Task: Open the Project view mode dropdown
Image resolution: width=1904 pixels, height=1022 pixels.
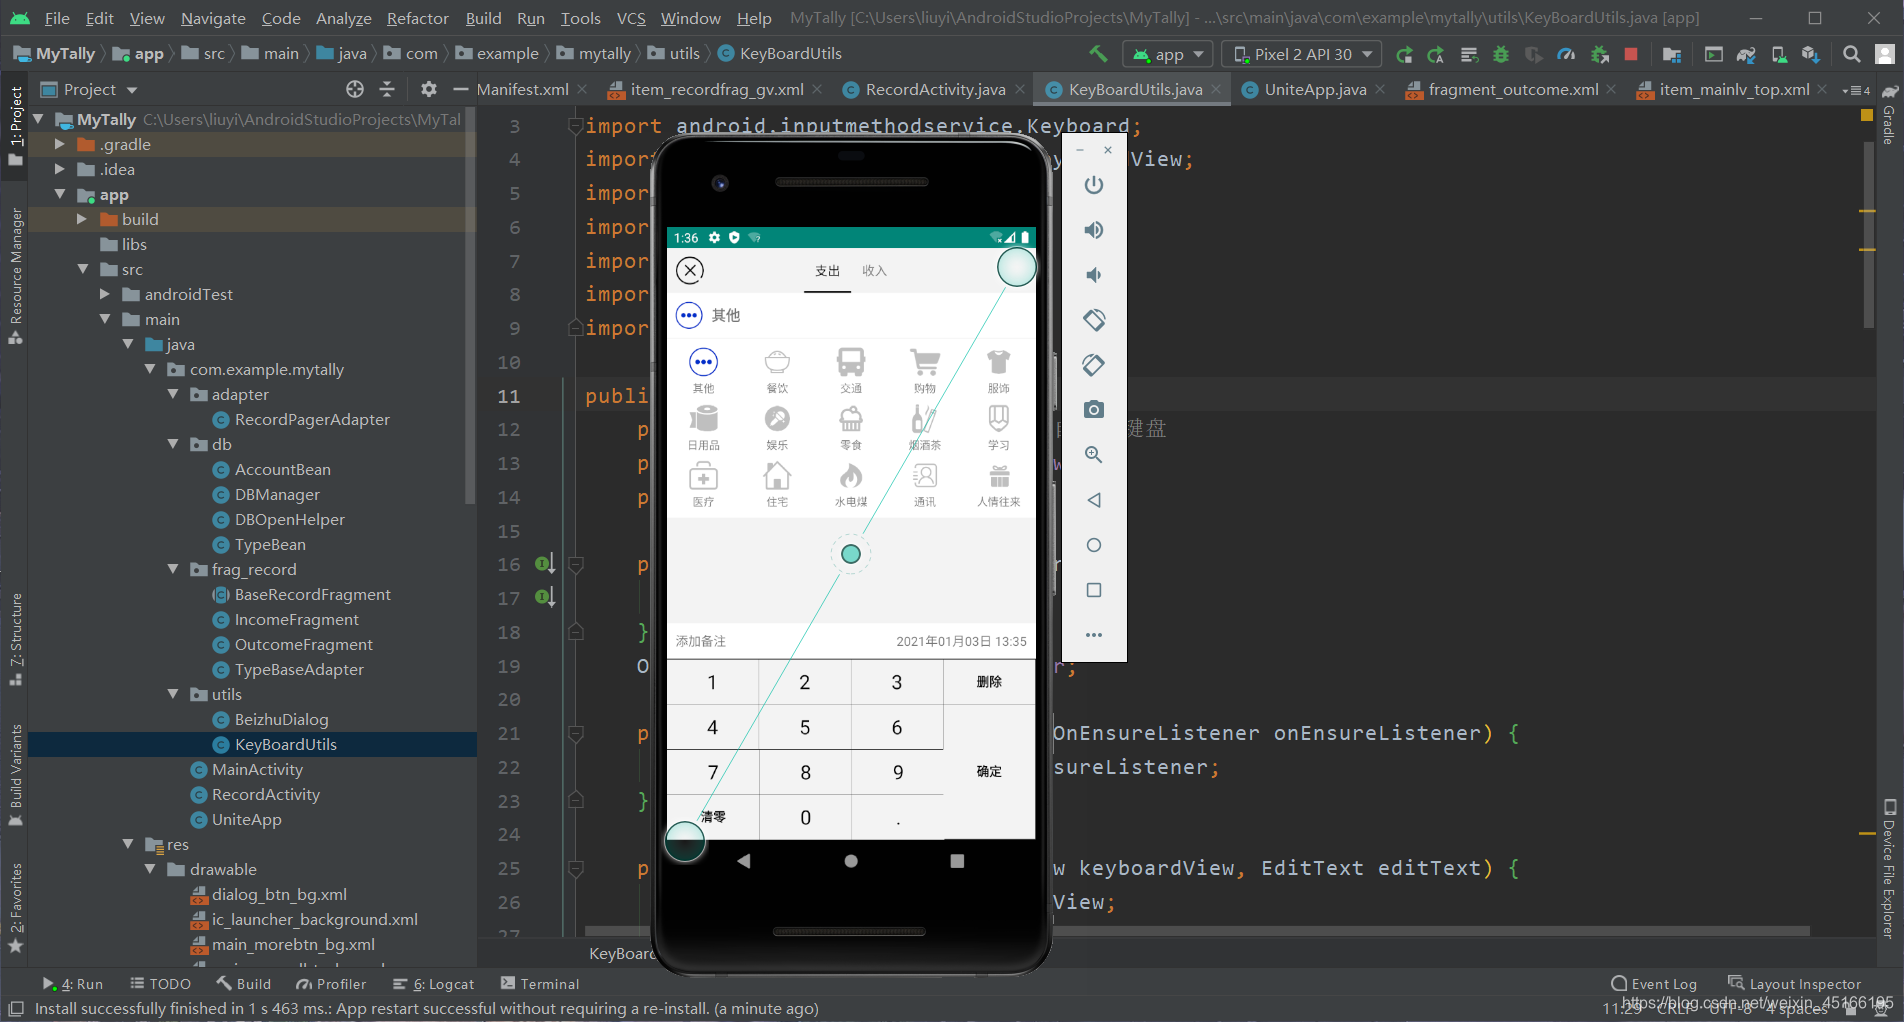Action: [x=89, y=90]
